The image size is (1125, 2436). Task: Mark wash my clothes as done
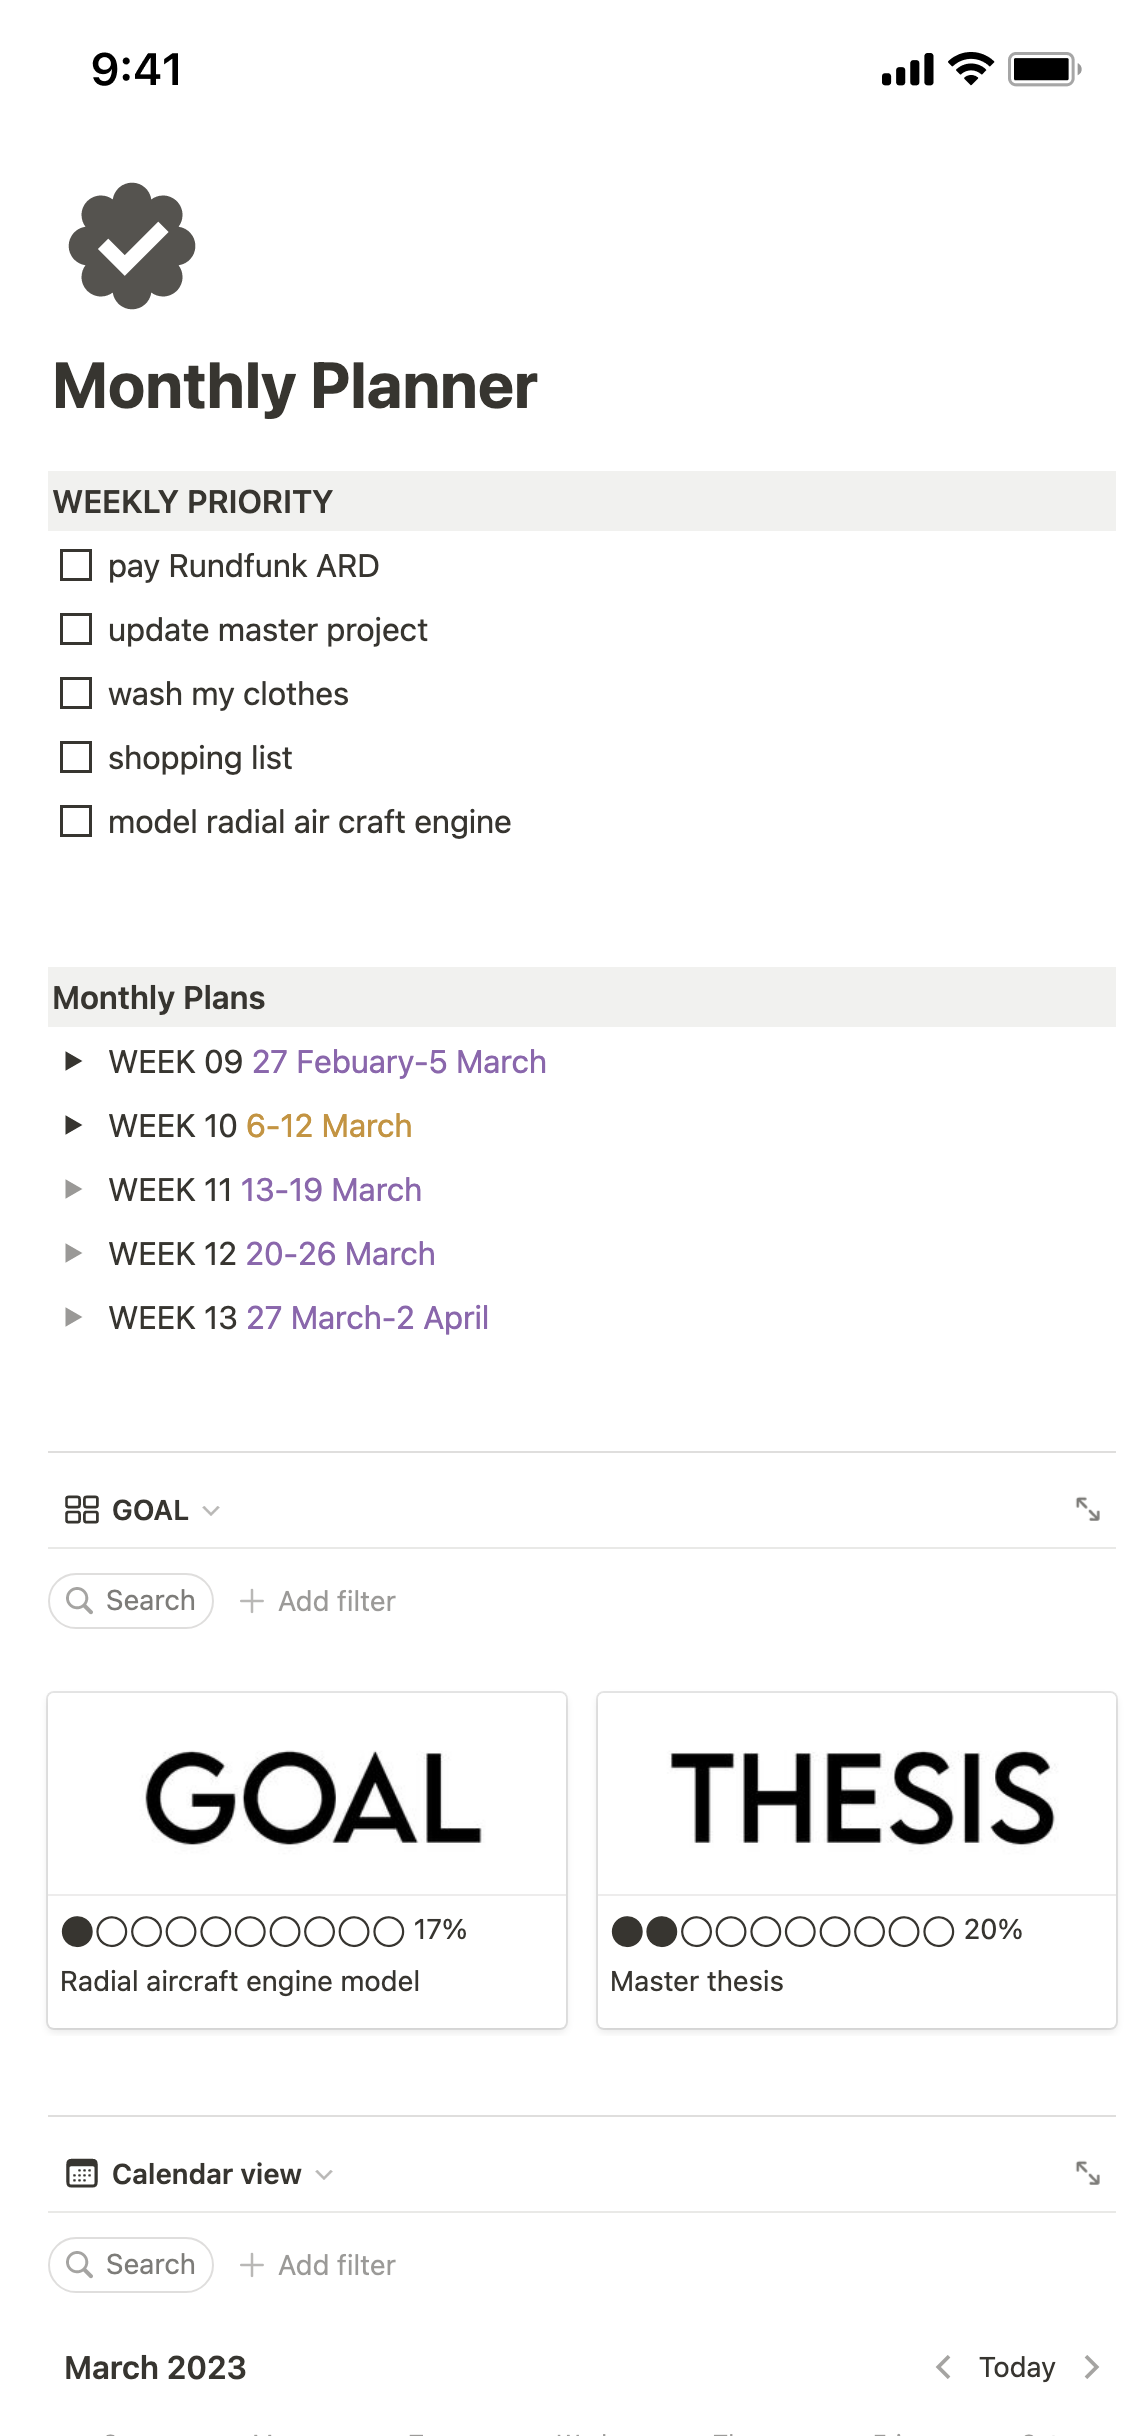[x=75, y=693]
